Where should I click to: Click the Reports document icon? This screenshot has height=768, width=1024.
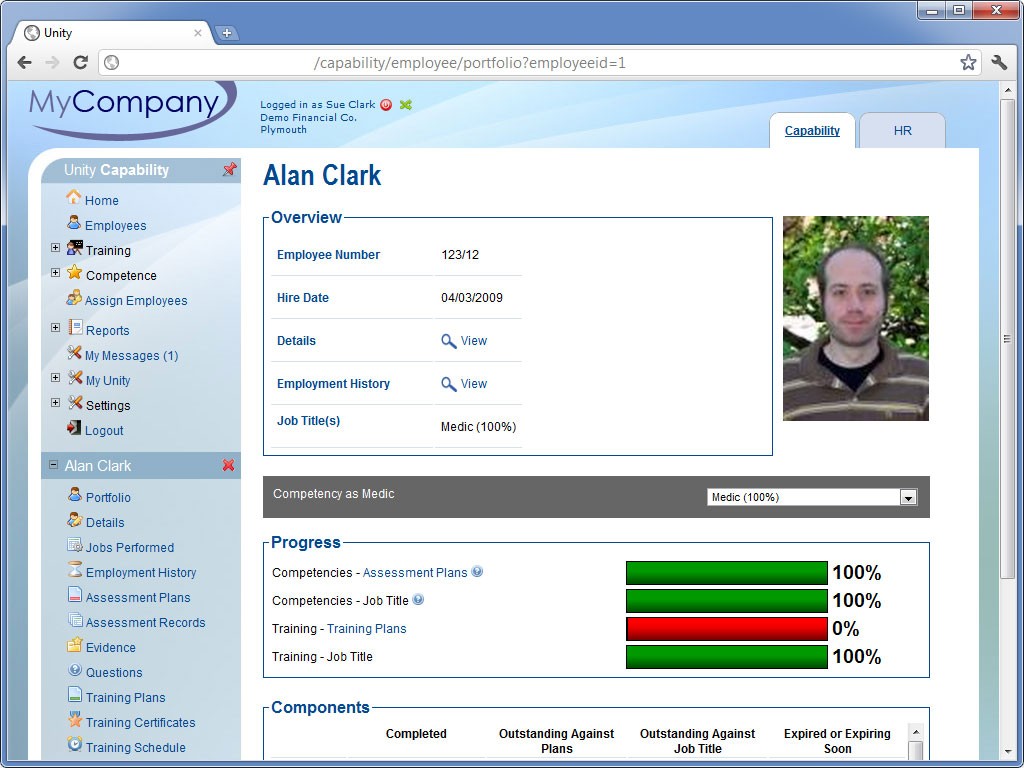click(x=76, y=327)
